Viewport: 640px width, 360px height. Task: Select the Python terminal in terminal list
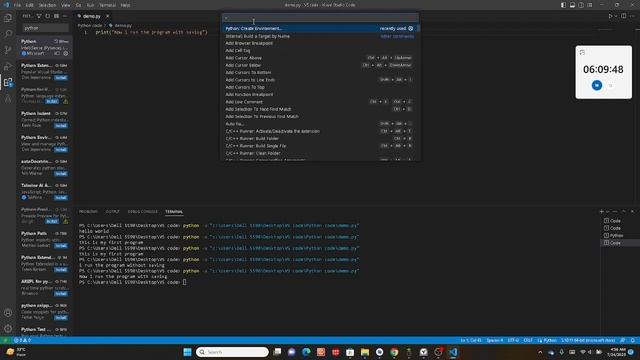616,236
